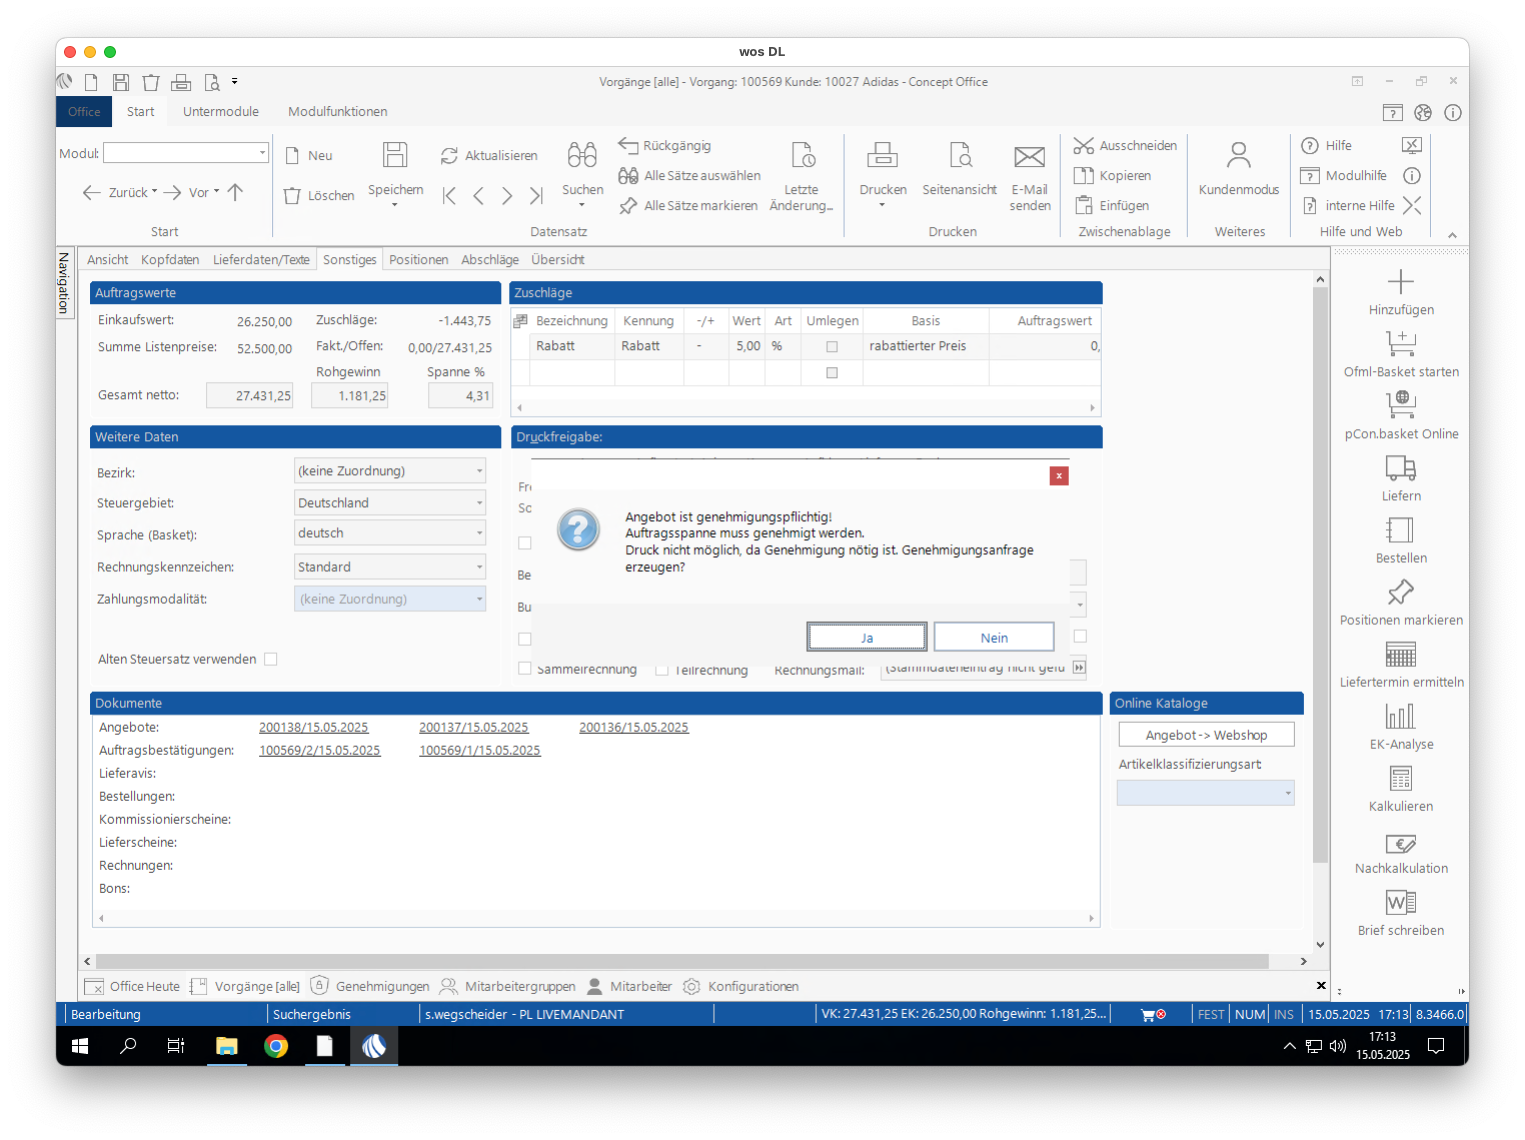Viewport: 1525px width, 1140px height.
Task: Open Seitenansicht page preview
Action: tap(960, 154)
